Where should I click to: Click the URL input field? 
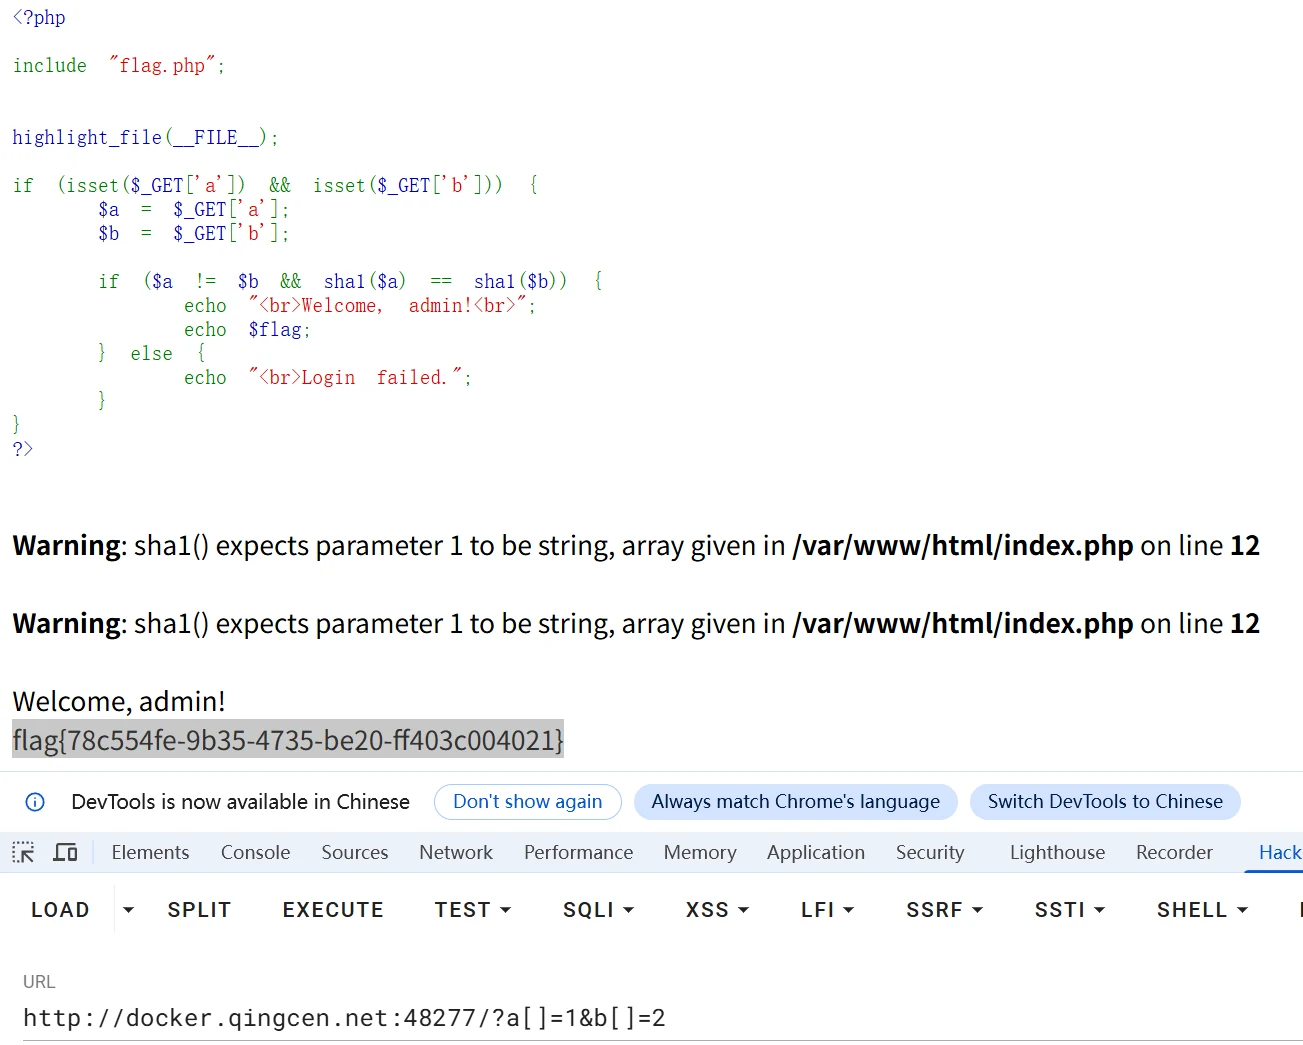(x=662, y=1018)
